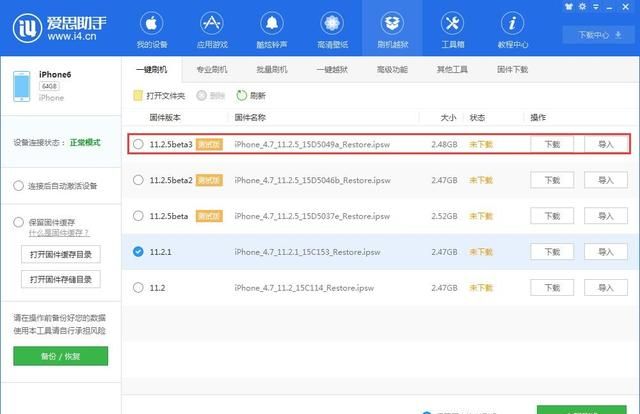Click 导入 for 11.2.5beta2 firmware
The image size is (640, 414).
pos(606,180)
